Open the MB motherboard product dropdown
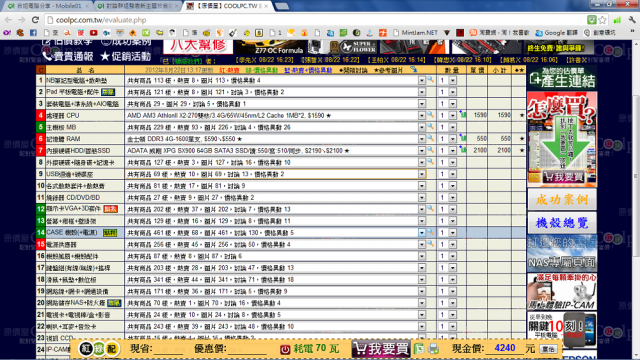The width and height of the screenshot is (640, 360). 422,127
